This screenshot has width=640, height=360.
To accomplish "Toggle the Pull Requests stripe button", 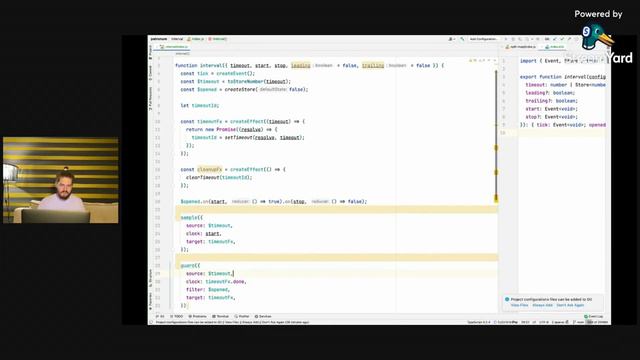I will coord(150,98).
